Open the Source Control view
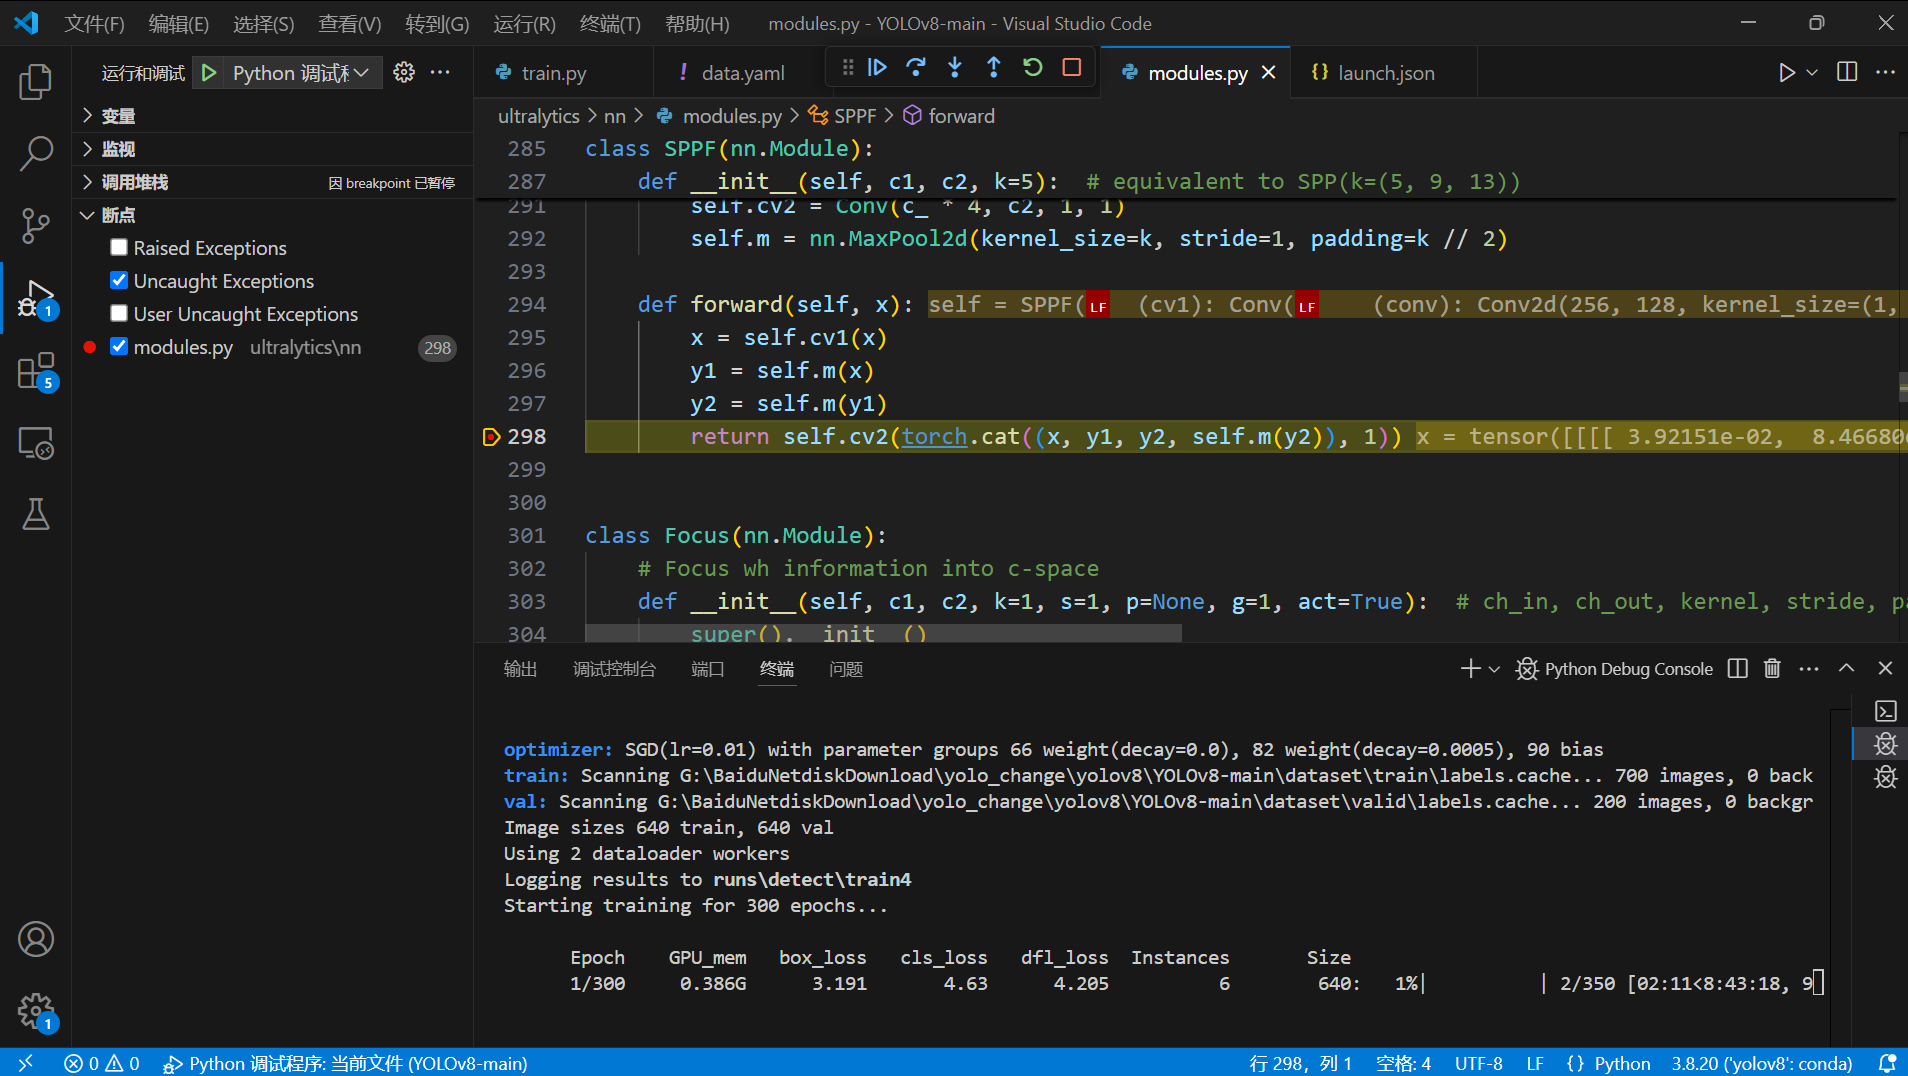Screen dimensions: 1908x1076 pos(36,226)
